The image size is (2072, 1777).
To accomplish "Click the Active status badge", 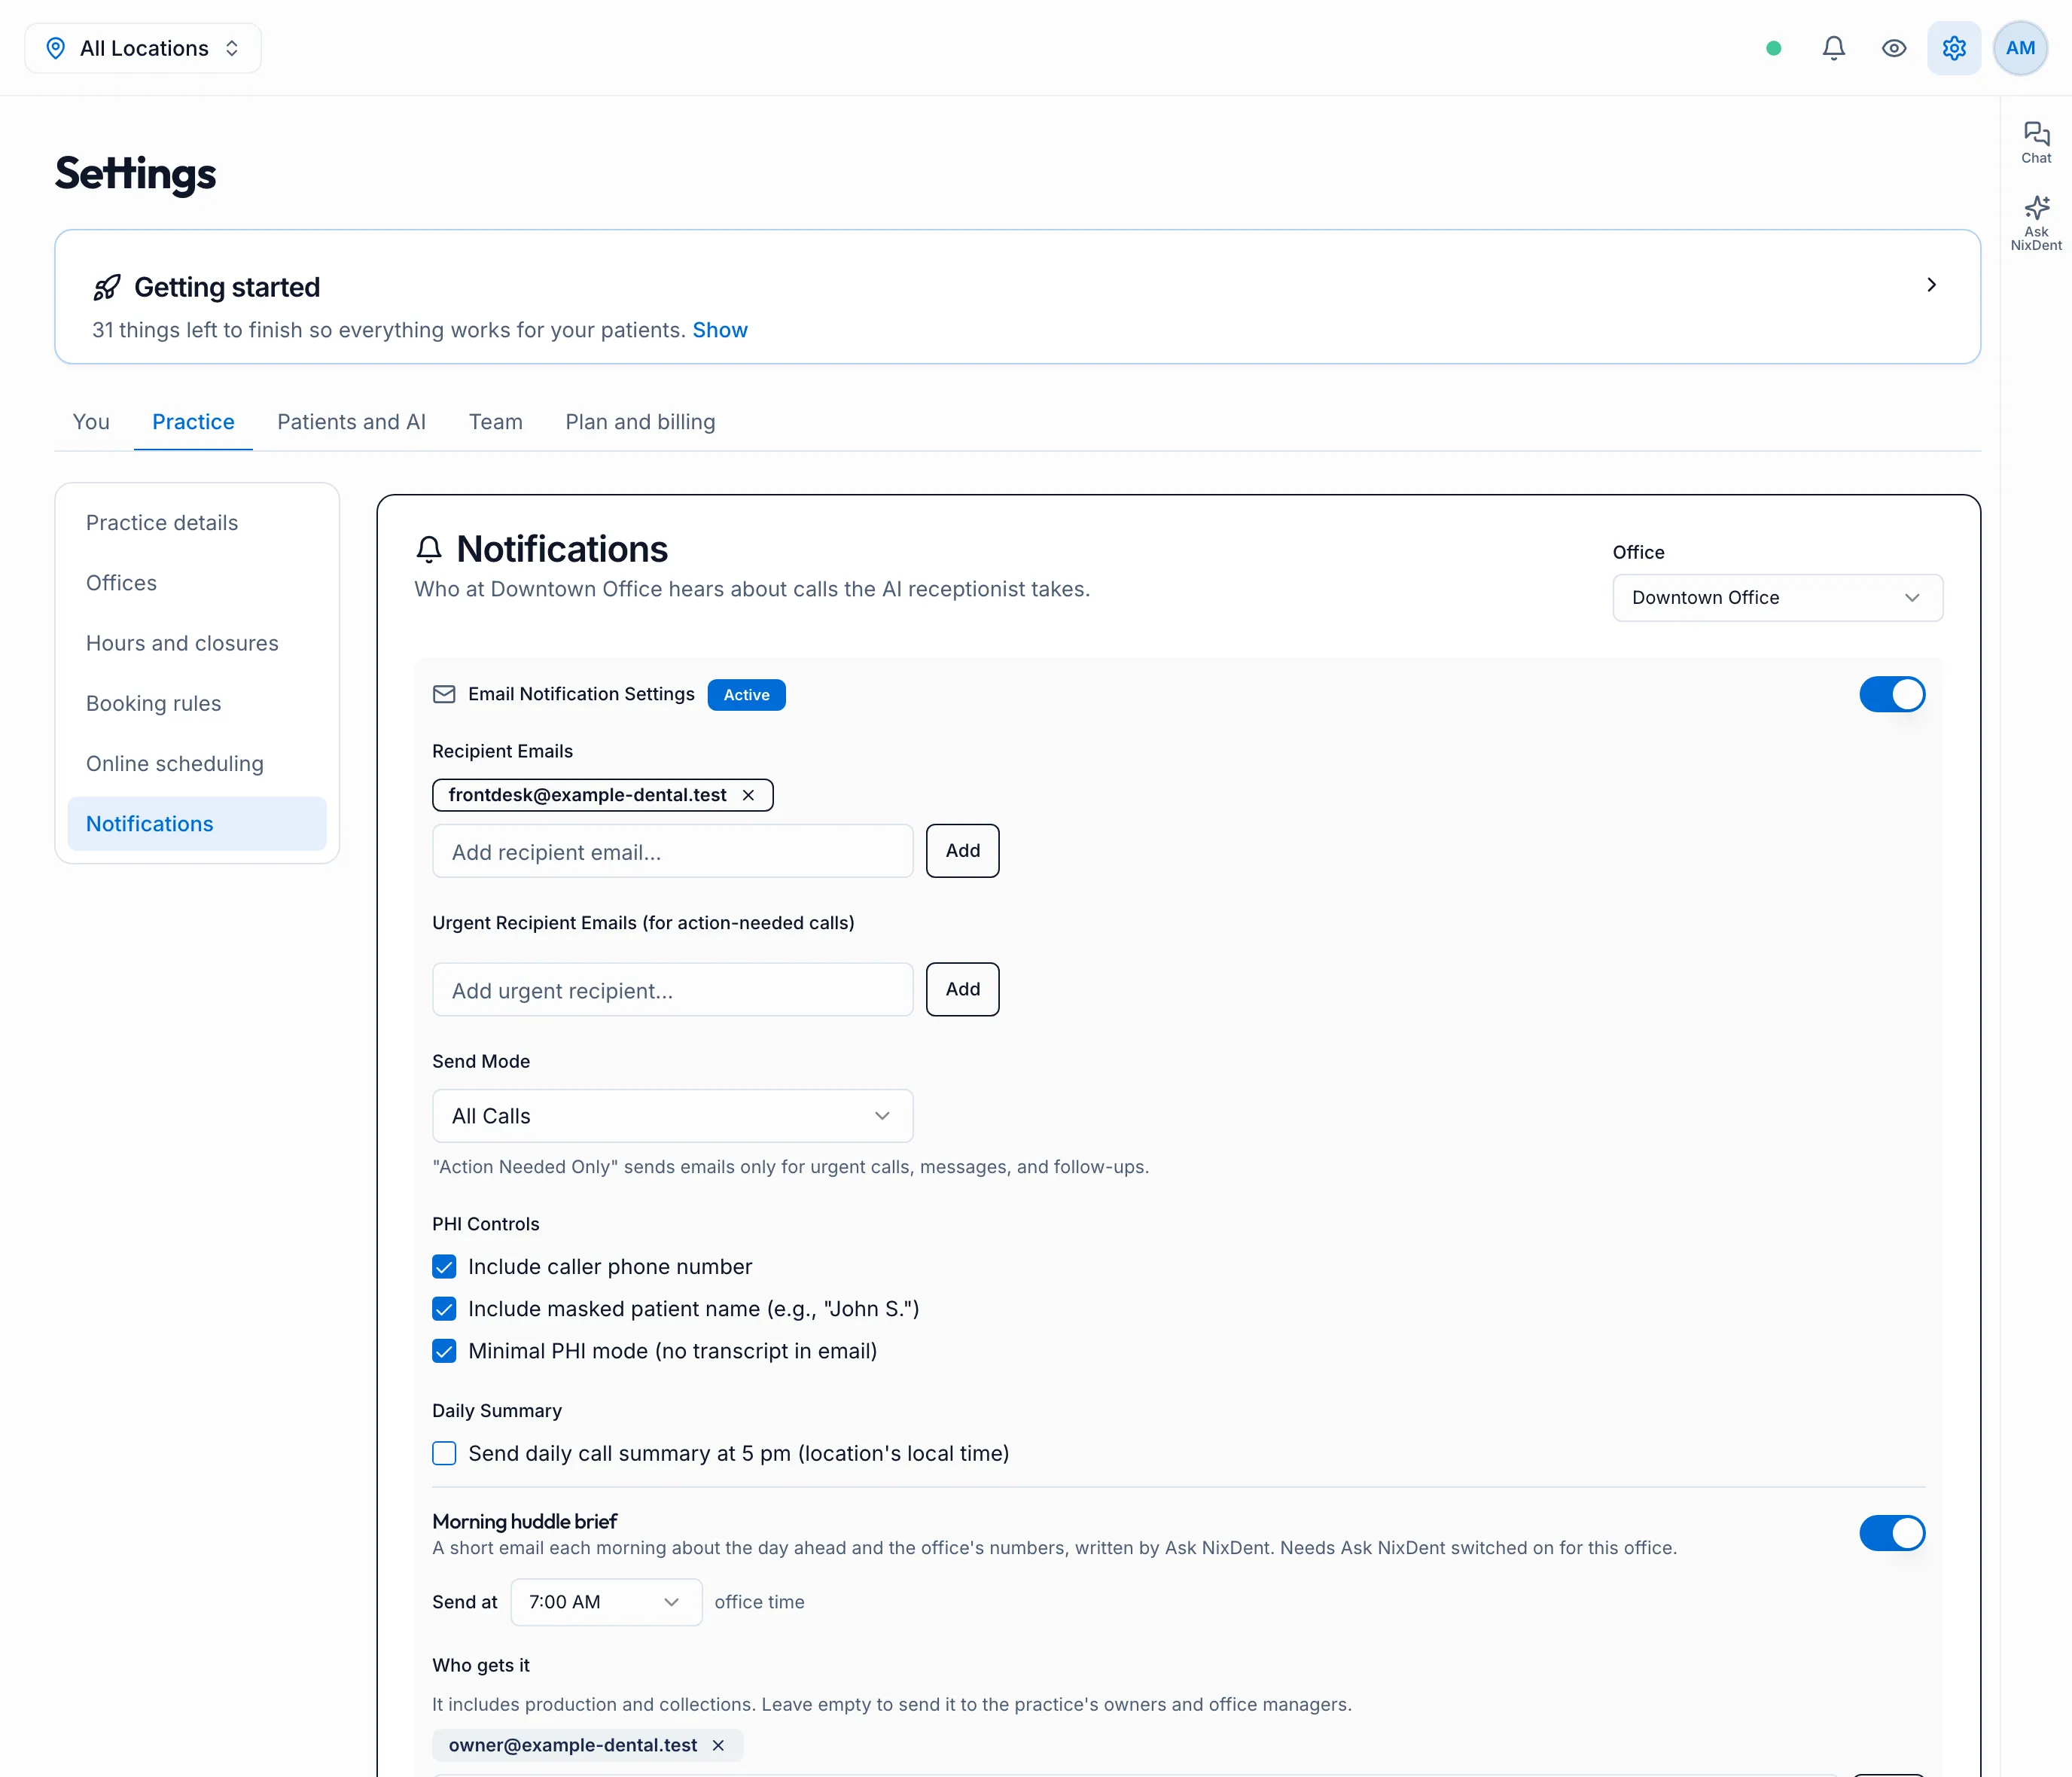I will coord(746,695).
